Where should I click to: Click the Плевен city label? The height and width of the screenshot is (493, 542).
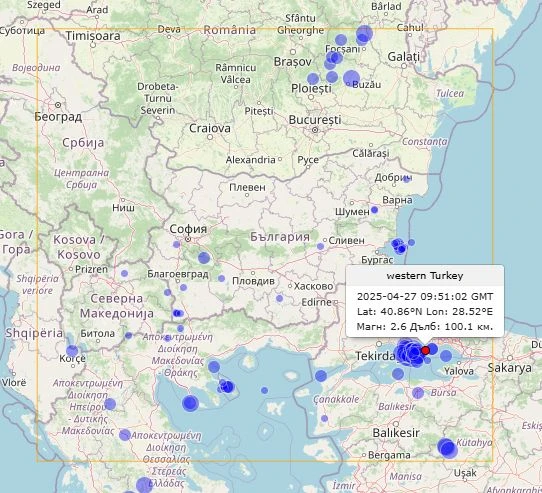(x=247, y=187)
